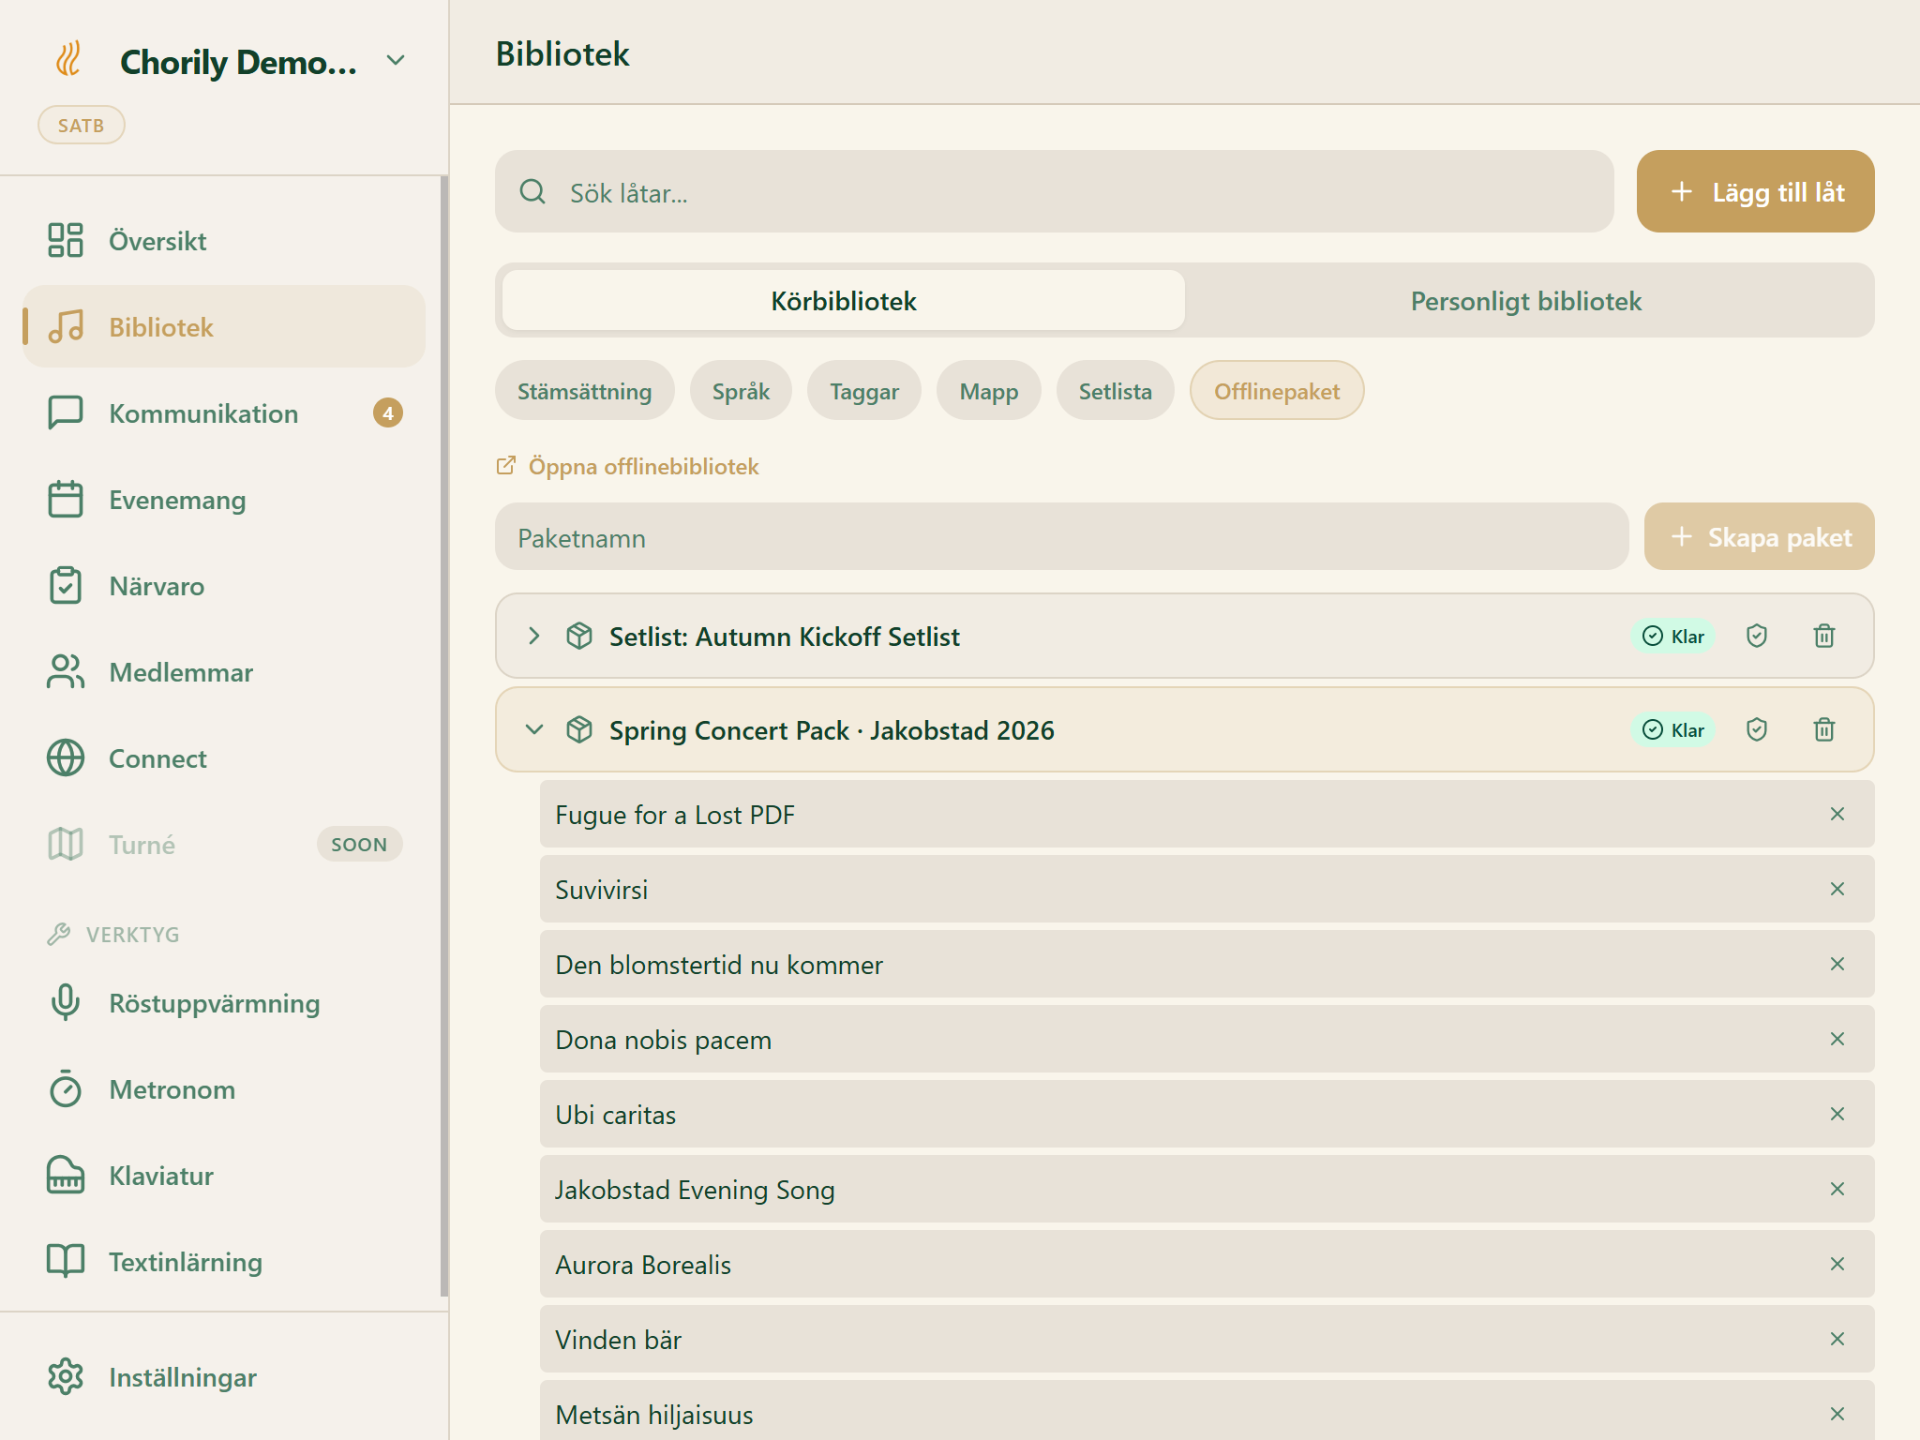The width and height of the screenshot is (1920, 1440).
Task: Go to Metronom in sidebar
Action: click(x=224, y=1089)
